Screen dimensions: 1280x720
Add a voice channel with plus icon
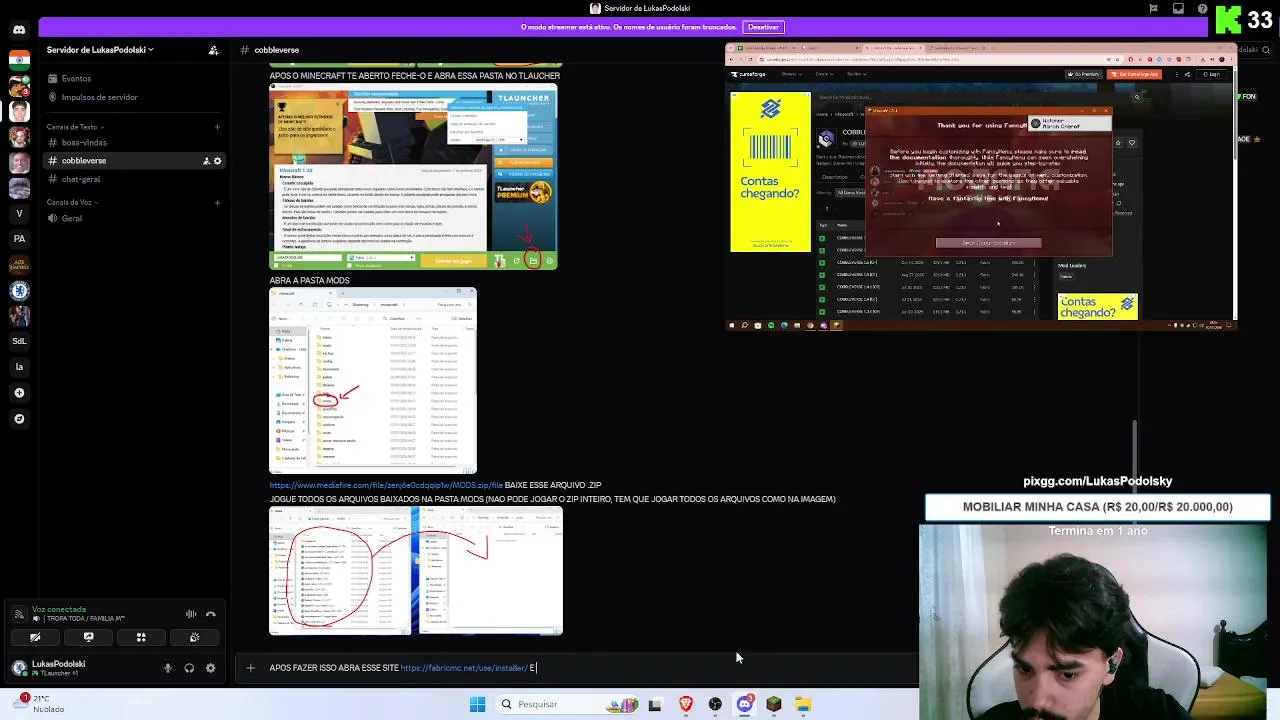217,203
